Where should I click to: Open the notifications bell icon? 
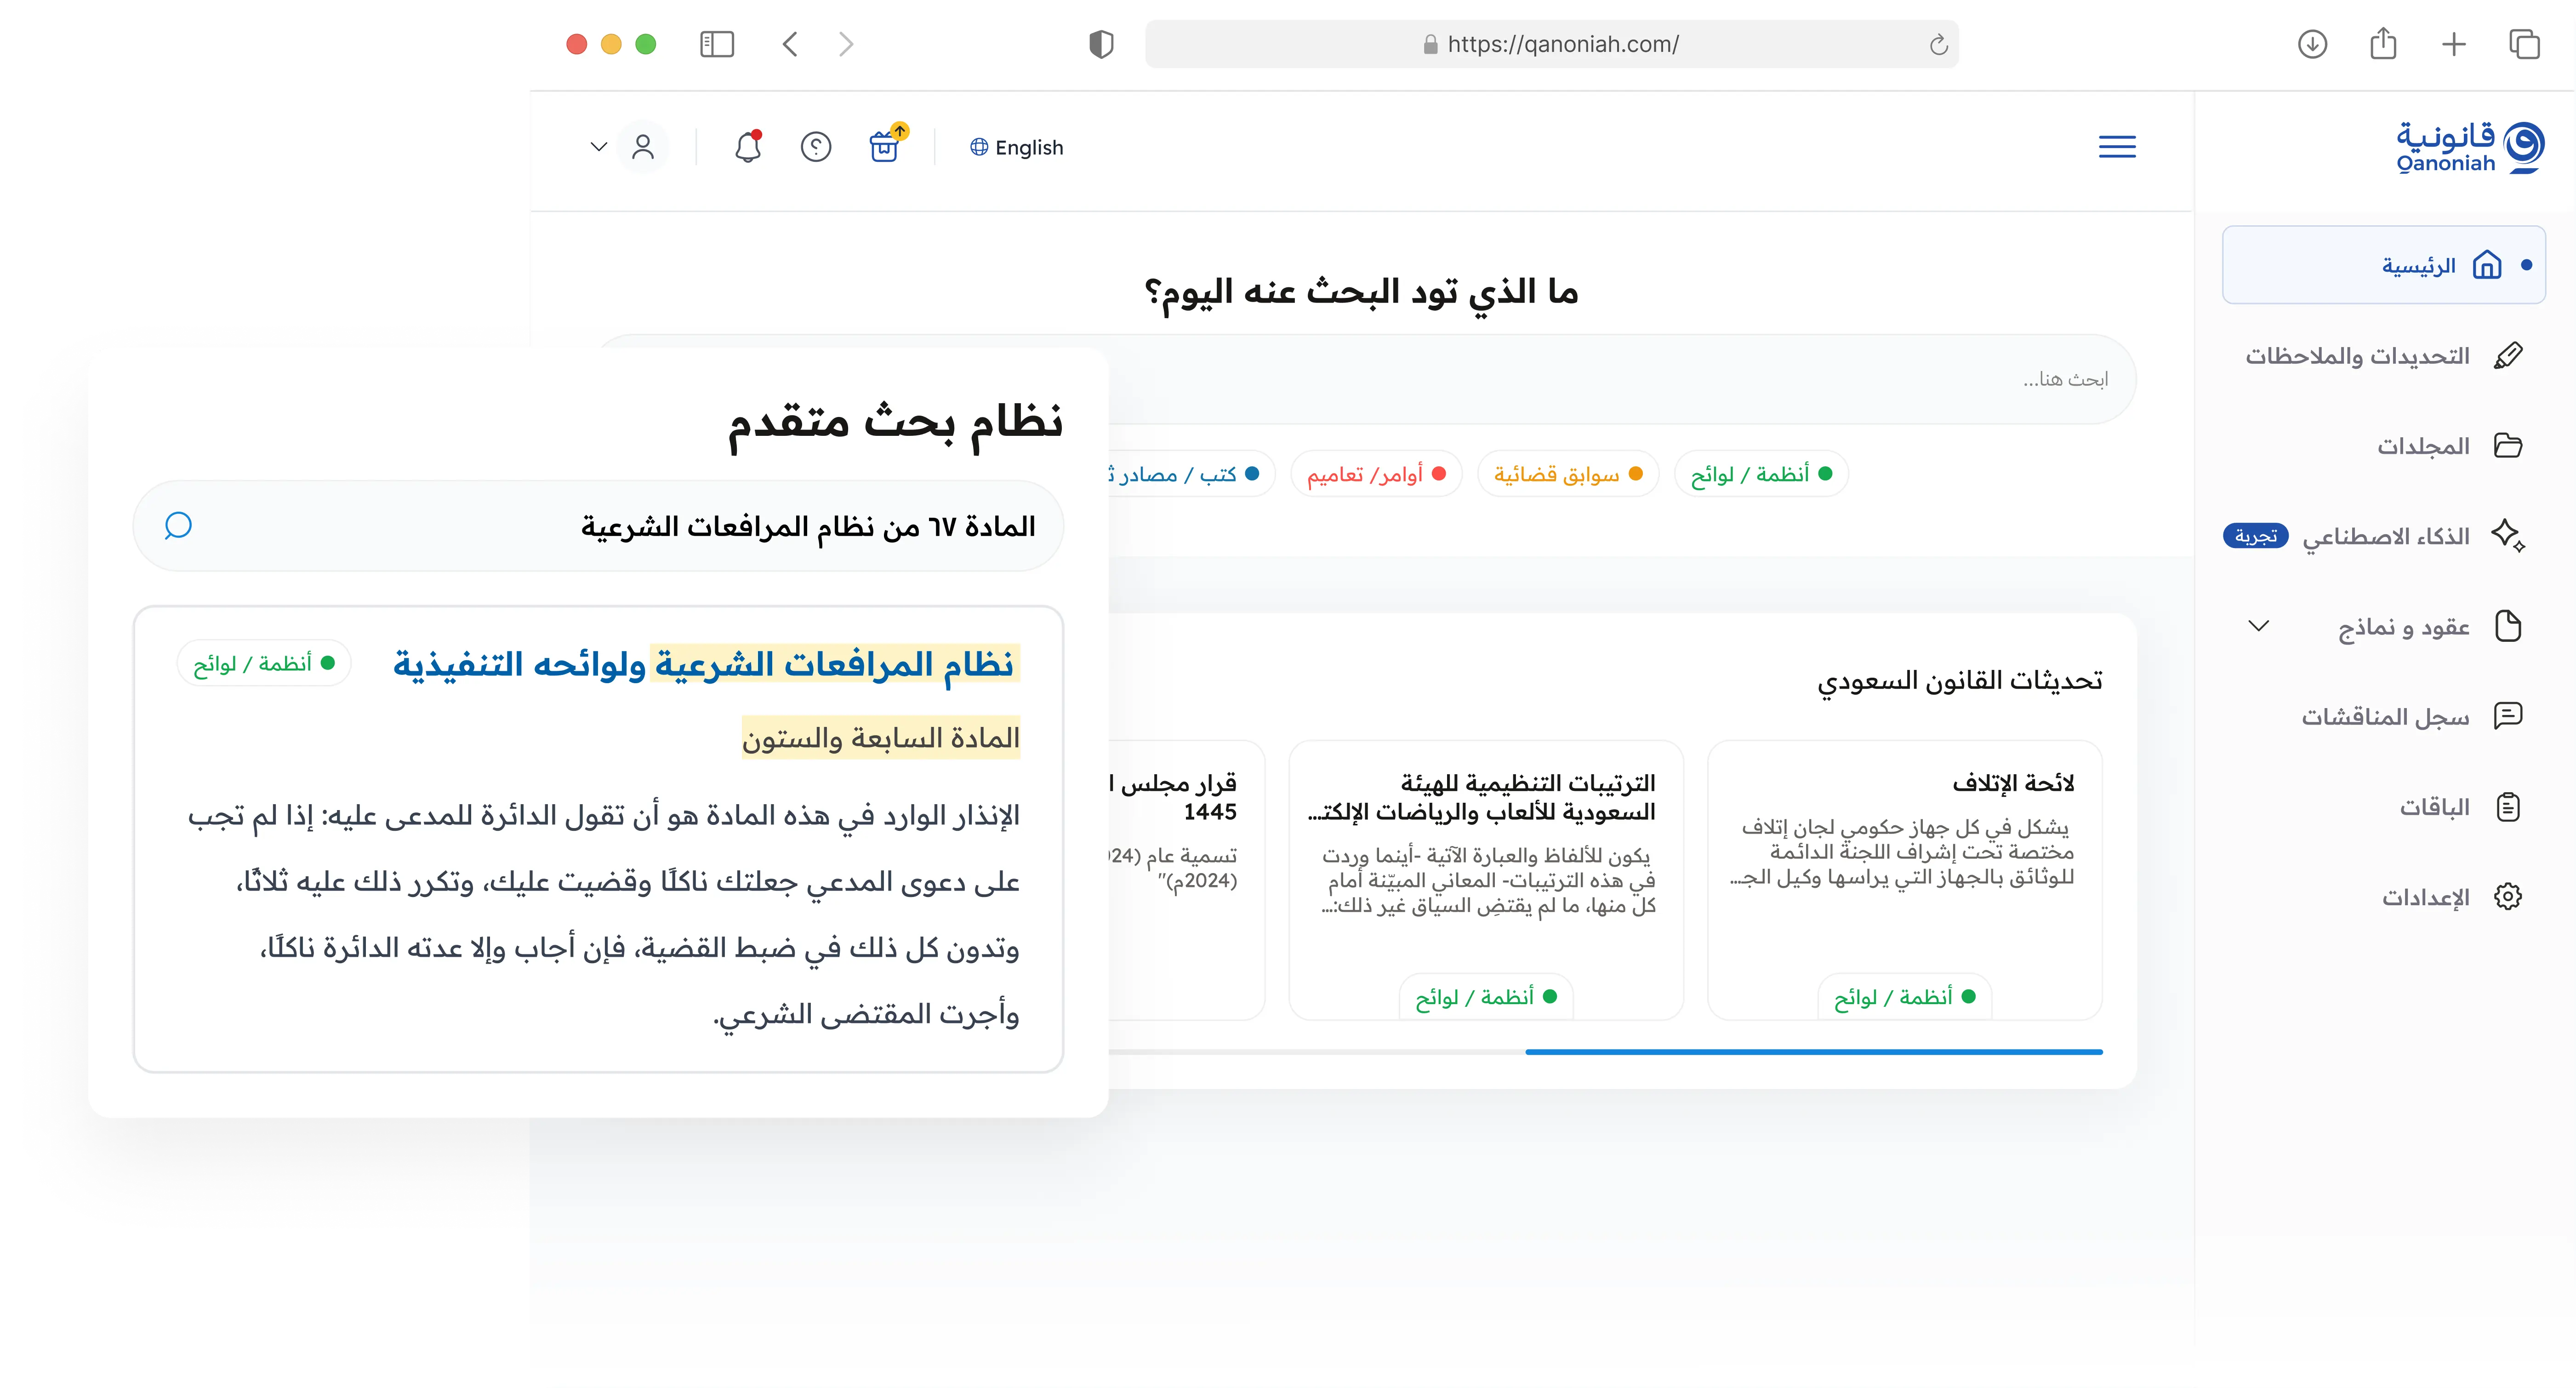click(748, 147)
